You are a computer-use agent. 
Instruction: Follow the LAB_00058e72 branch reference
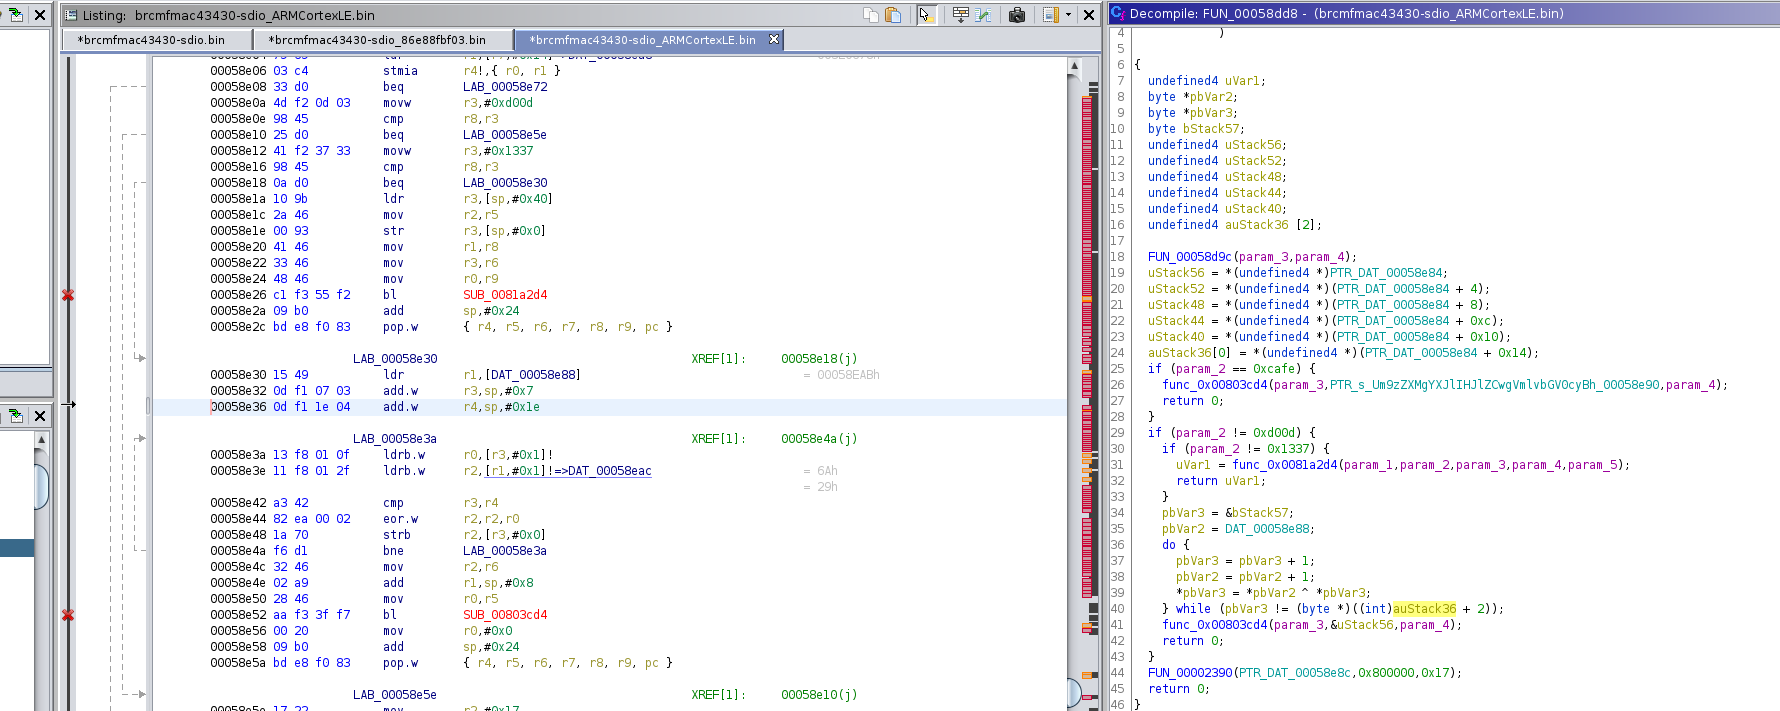coord(505,87)
